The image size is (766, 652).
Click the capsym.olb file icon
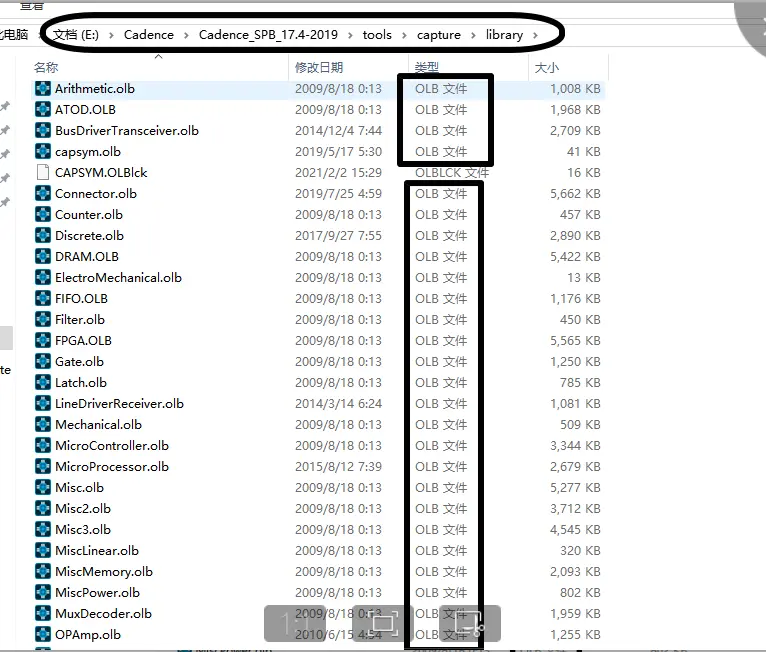[x=43, y=152]
